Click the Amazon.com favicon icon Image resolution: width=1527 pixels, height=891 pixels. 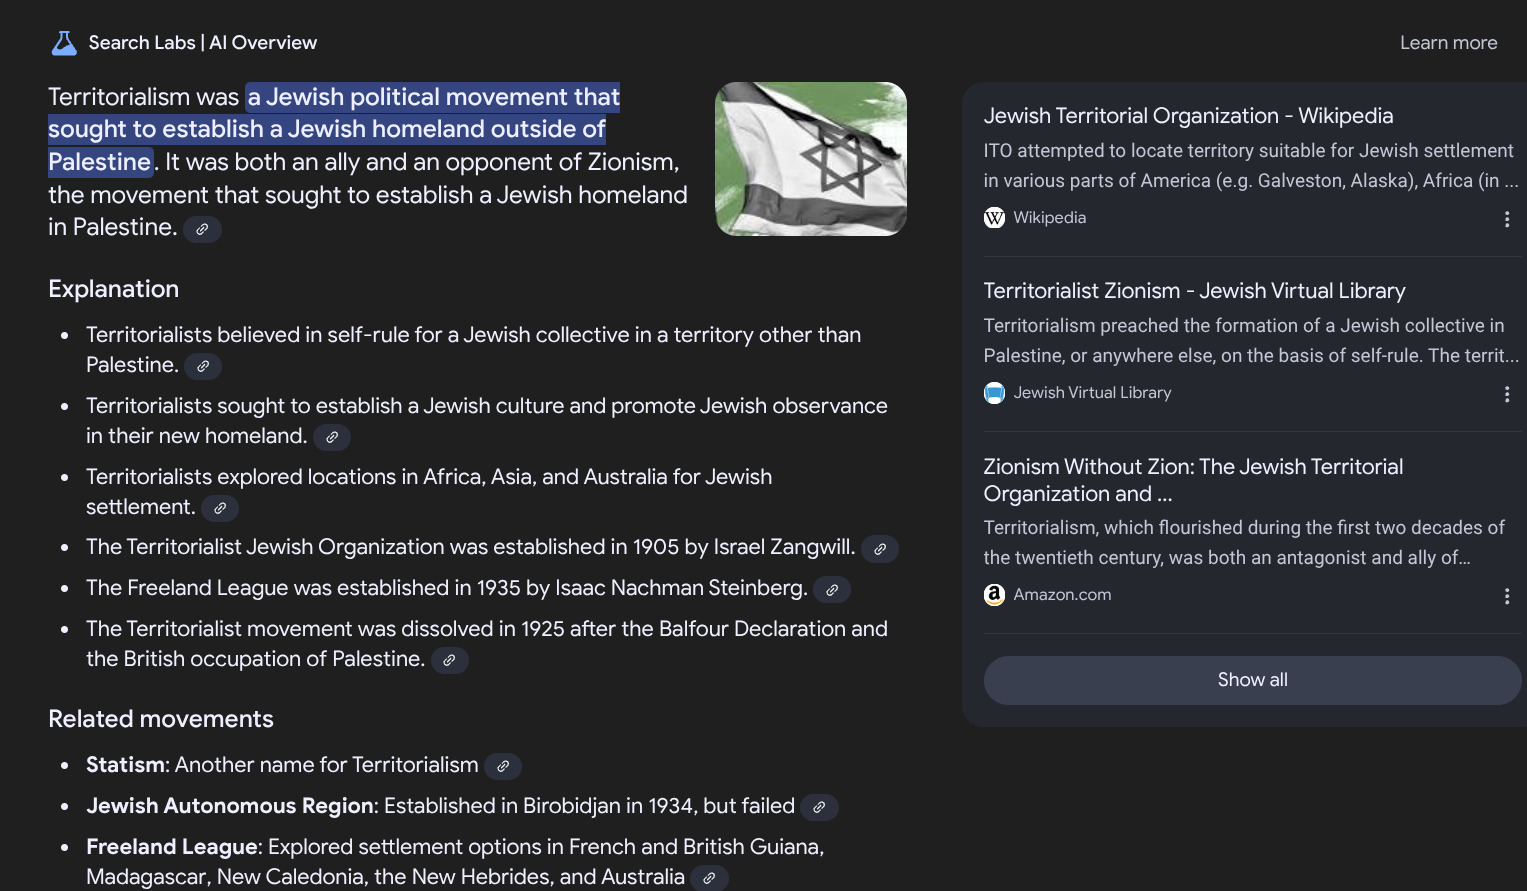994,595
